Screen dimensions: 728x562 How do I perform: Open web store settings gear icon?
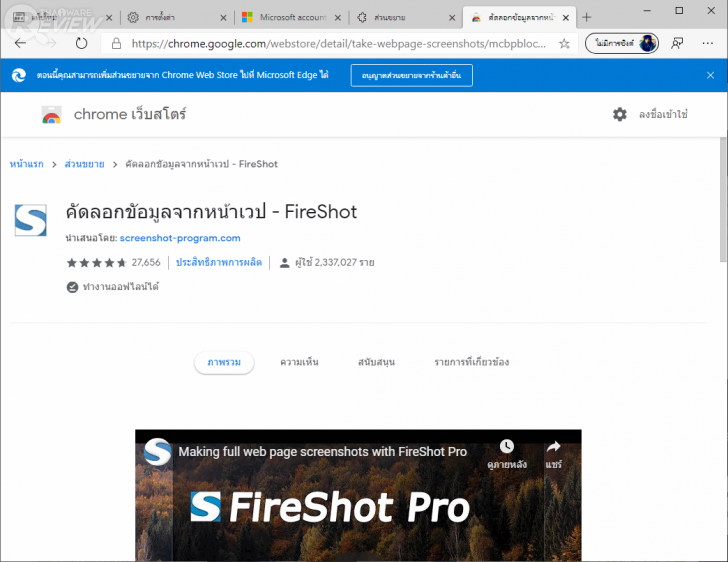tap(619, 114)
